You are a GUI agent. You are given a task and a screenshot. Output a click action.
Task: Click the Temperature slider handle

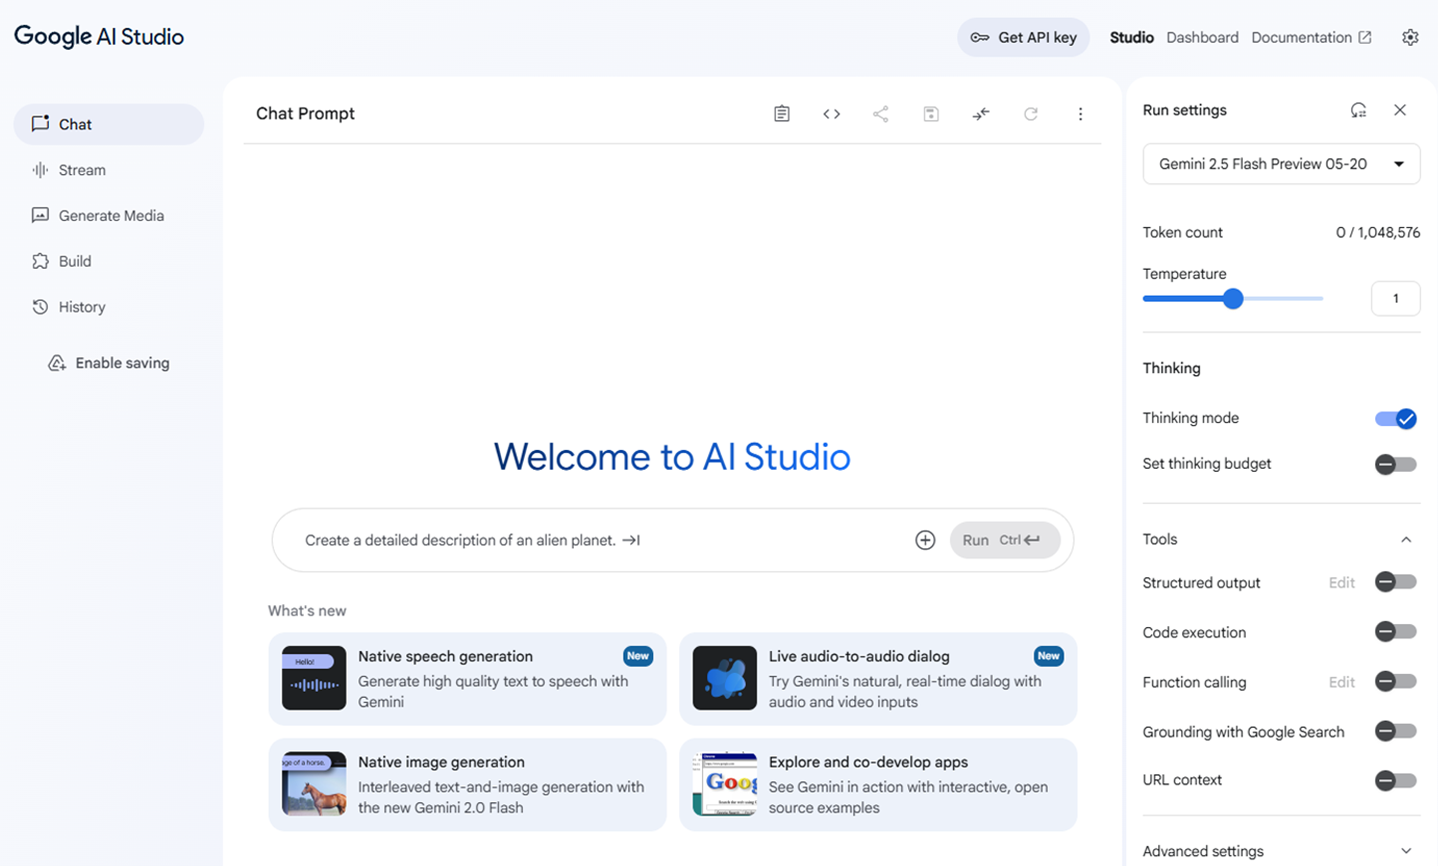[1233, 298]
